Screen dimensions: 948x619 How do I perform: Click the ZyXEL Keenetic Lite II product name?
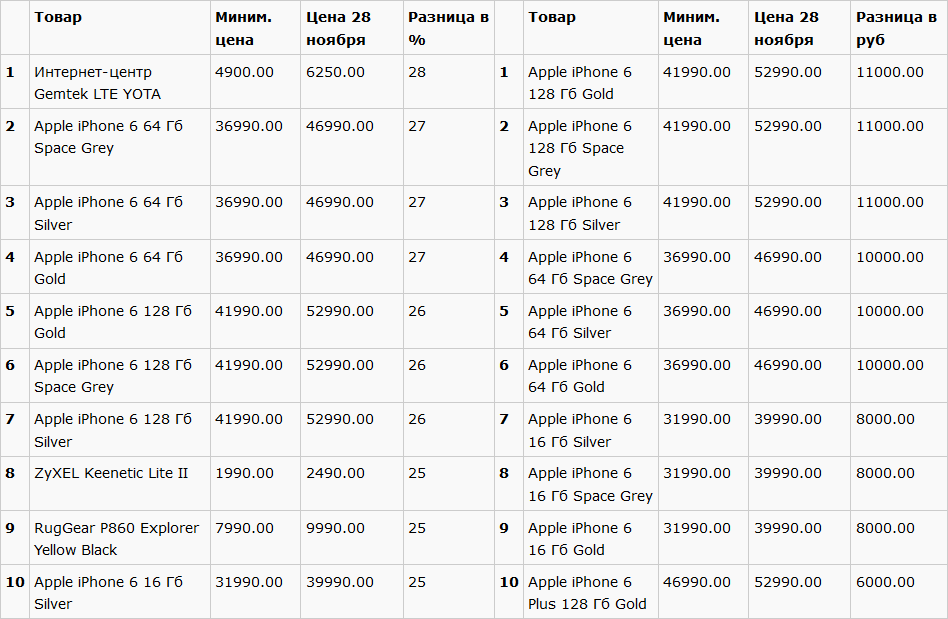pos(111,473)
